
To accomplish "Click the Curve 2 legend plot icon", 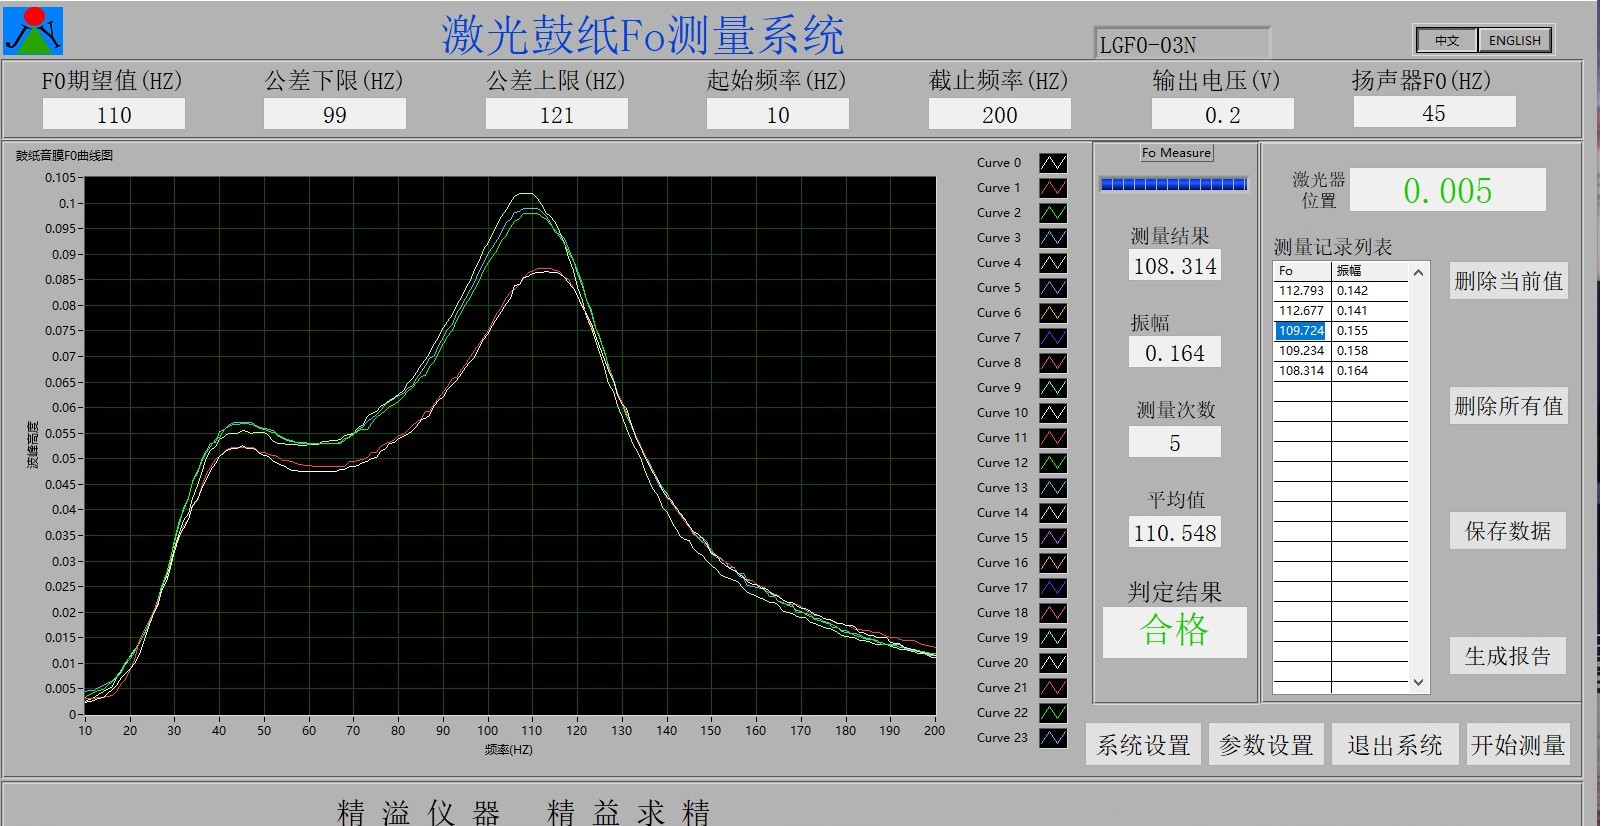I will [1053, 213].
